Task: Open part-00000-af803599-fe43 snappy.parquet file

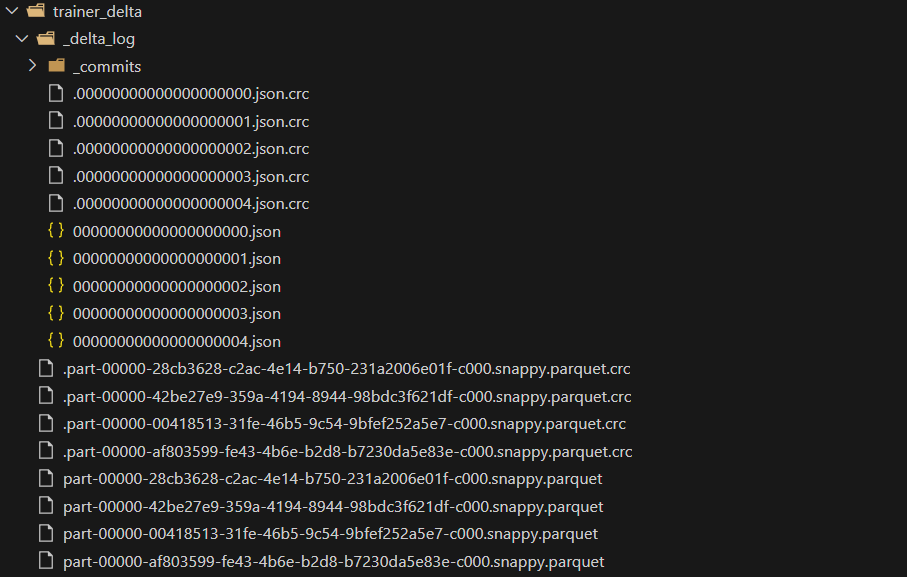Action: coord(334,561)
